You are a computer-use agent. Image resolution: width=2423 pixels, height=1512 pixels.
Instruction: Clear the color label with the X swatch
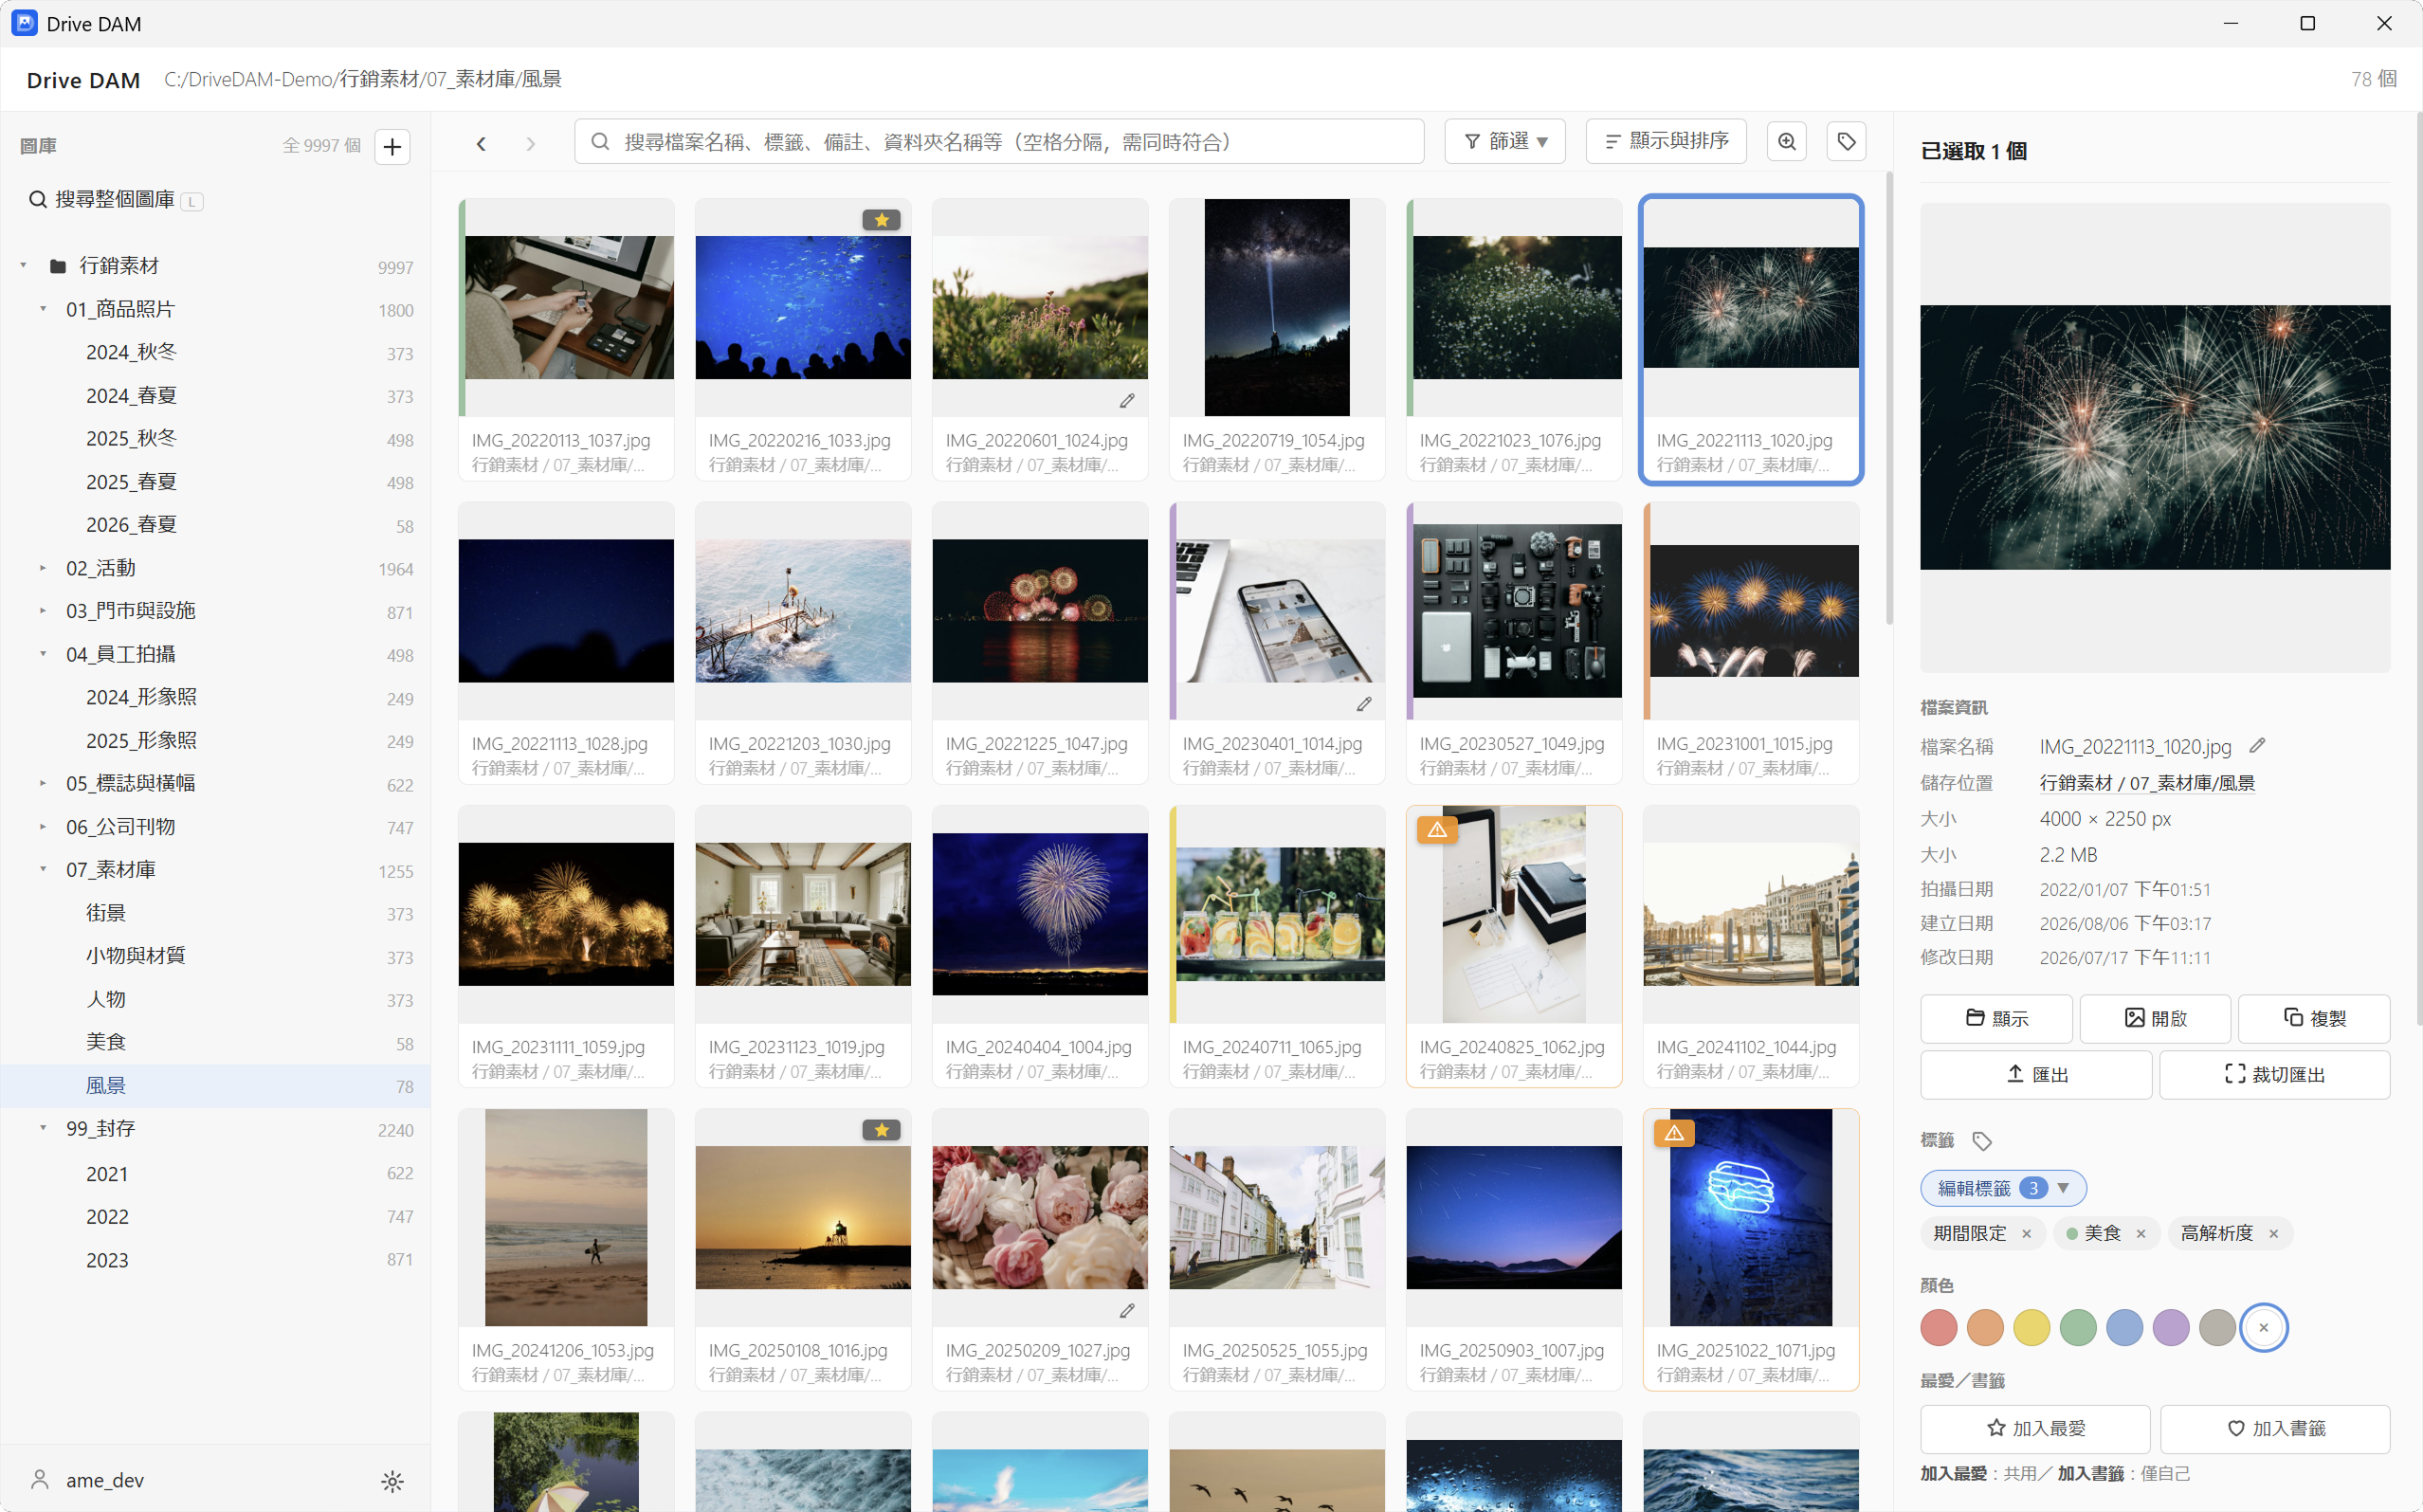[x=2264, y=1328]
